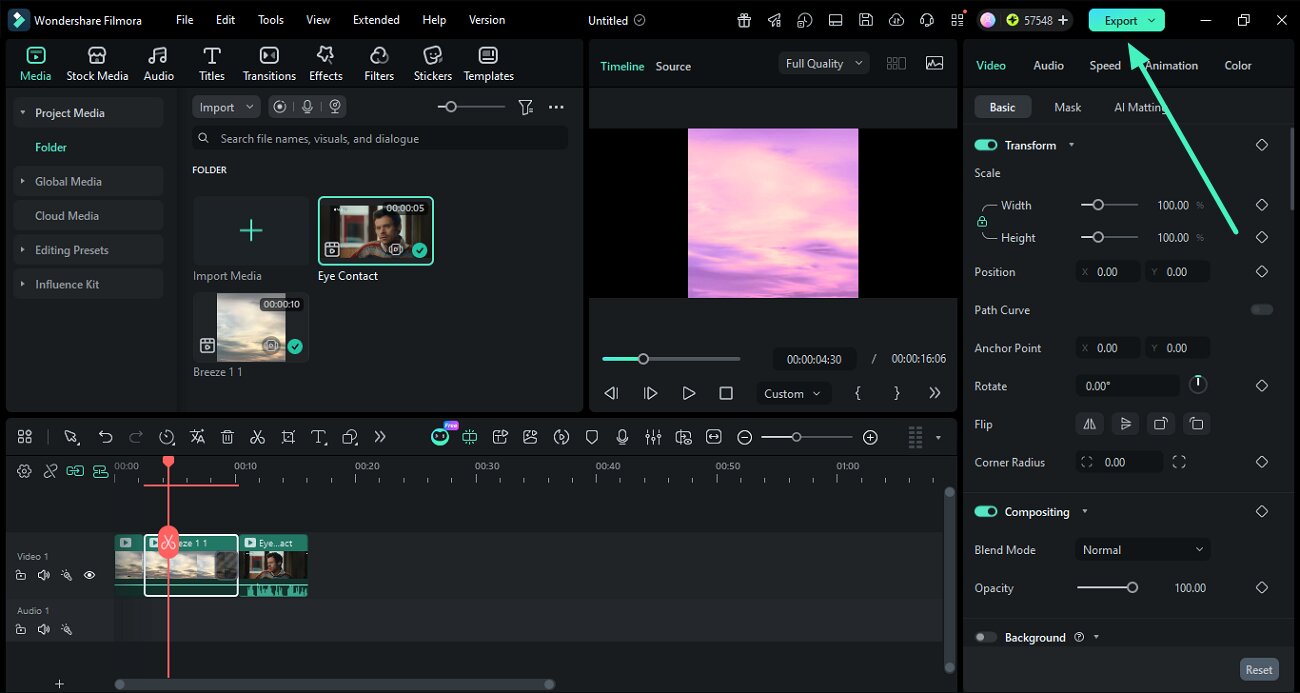Click the Play button under preview
Image resolution: width=1300 pixels, height=693 pixels.
pyautogui.click(x=688, y=393)
